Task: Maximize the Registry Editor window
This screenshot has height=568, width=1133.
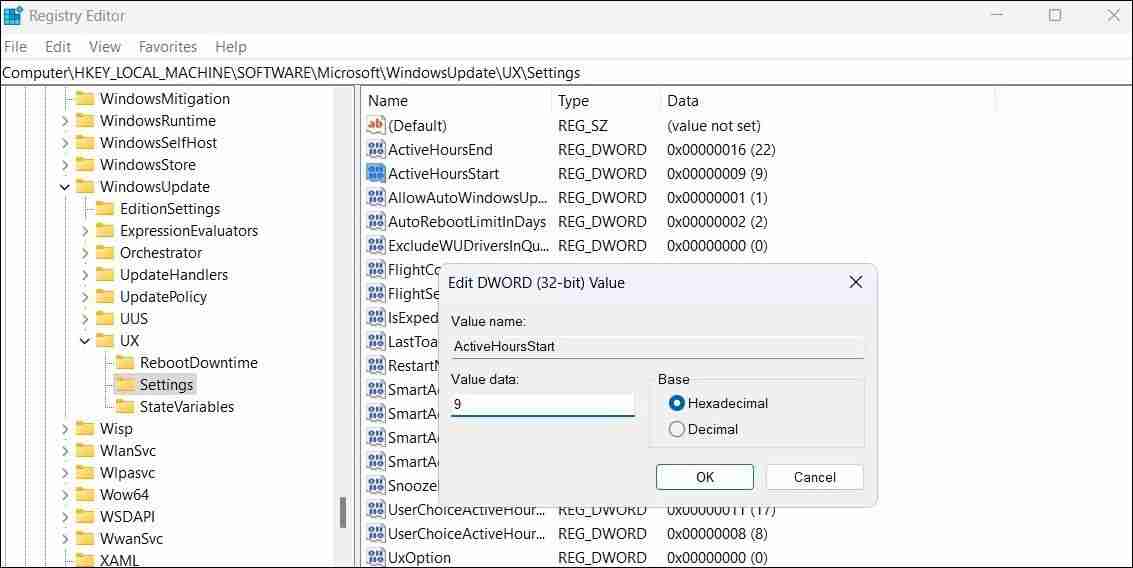Action: 1055,15
